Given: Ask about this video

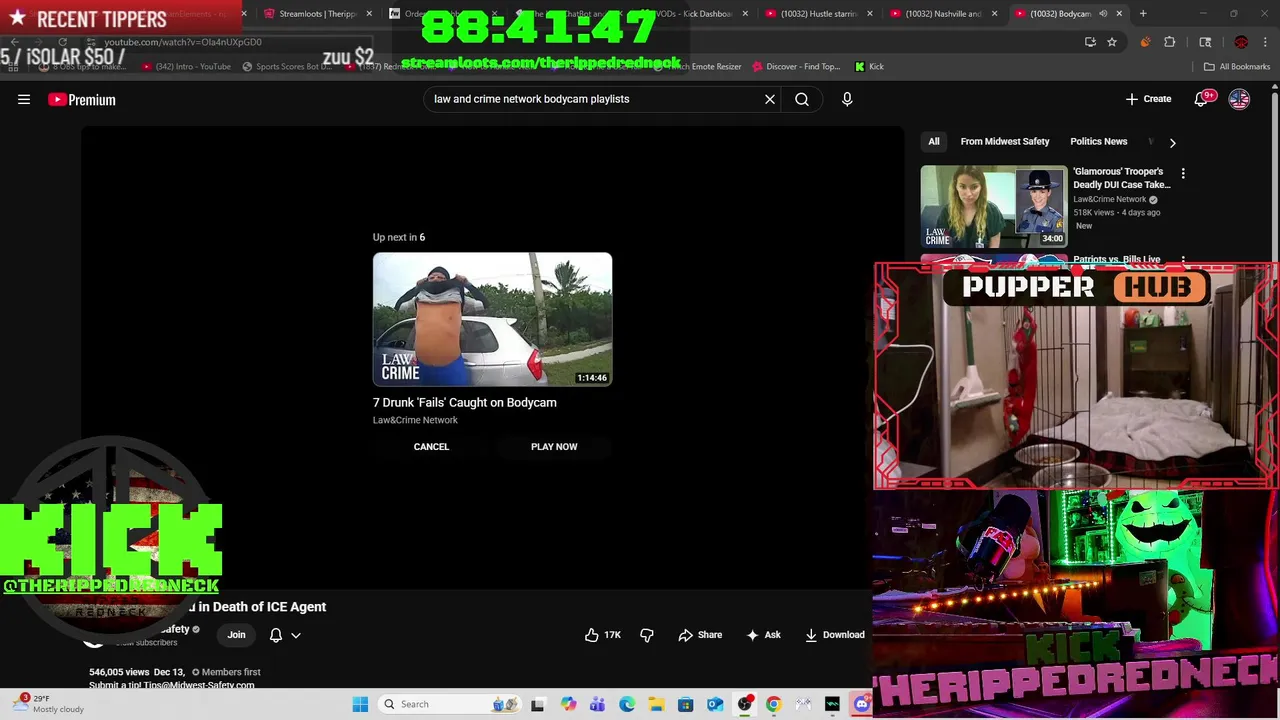Looking at the screenshot, I should [763, 635].
